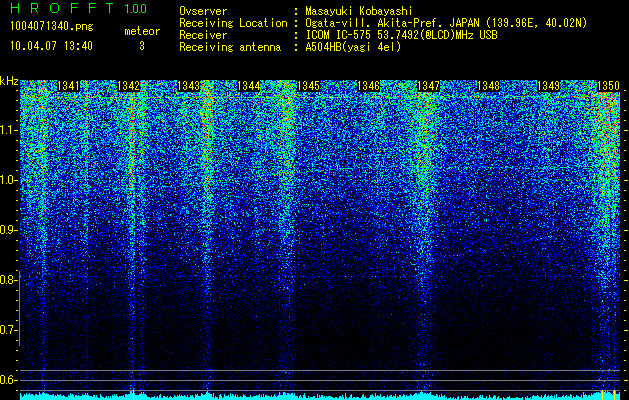Viewport: 629px width, 400px height.
Task: Click the 1348 time marker label
Action: (x=489, y=86)
